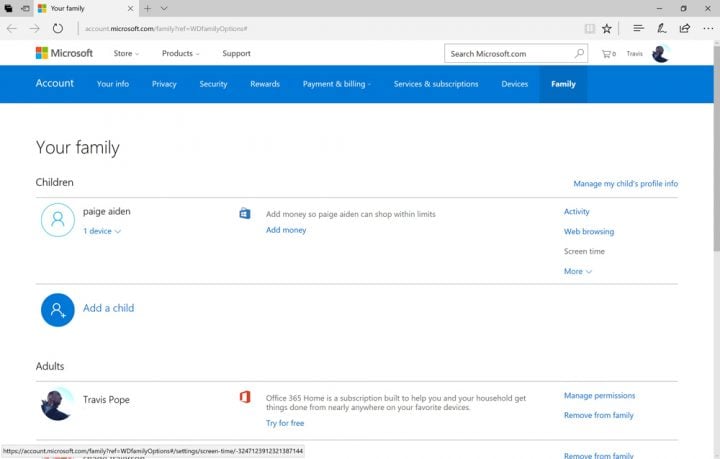Go back with the browser back arrow

pos(11,28)
